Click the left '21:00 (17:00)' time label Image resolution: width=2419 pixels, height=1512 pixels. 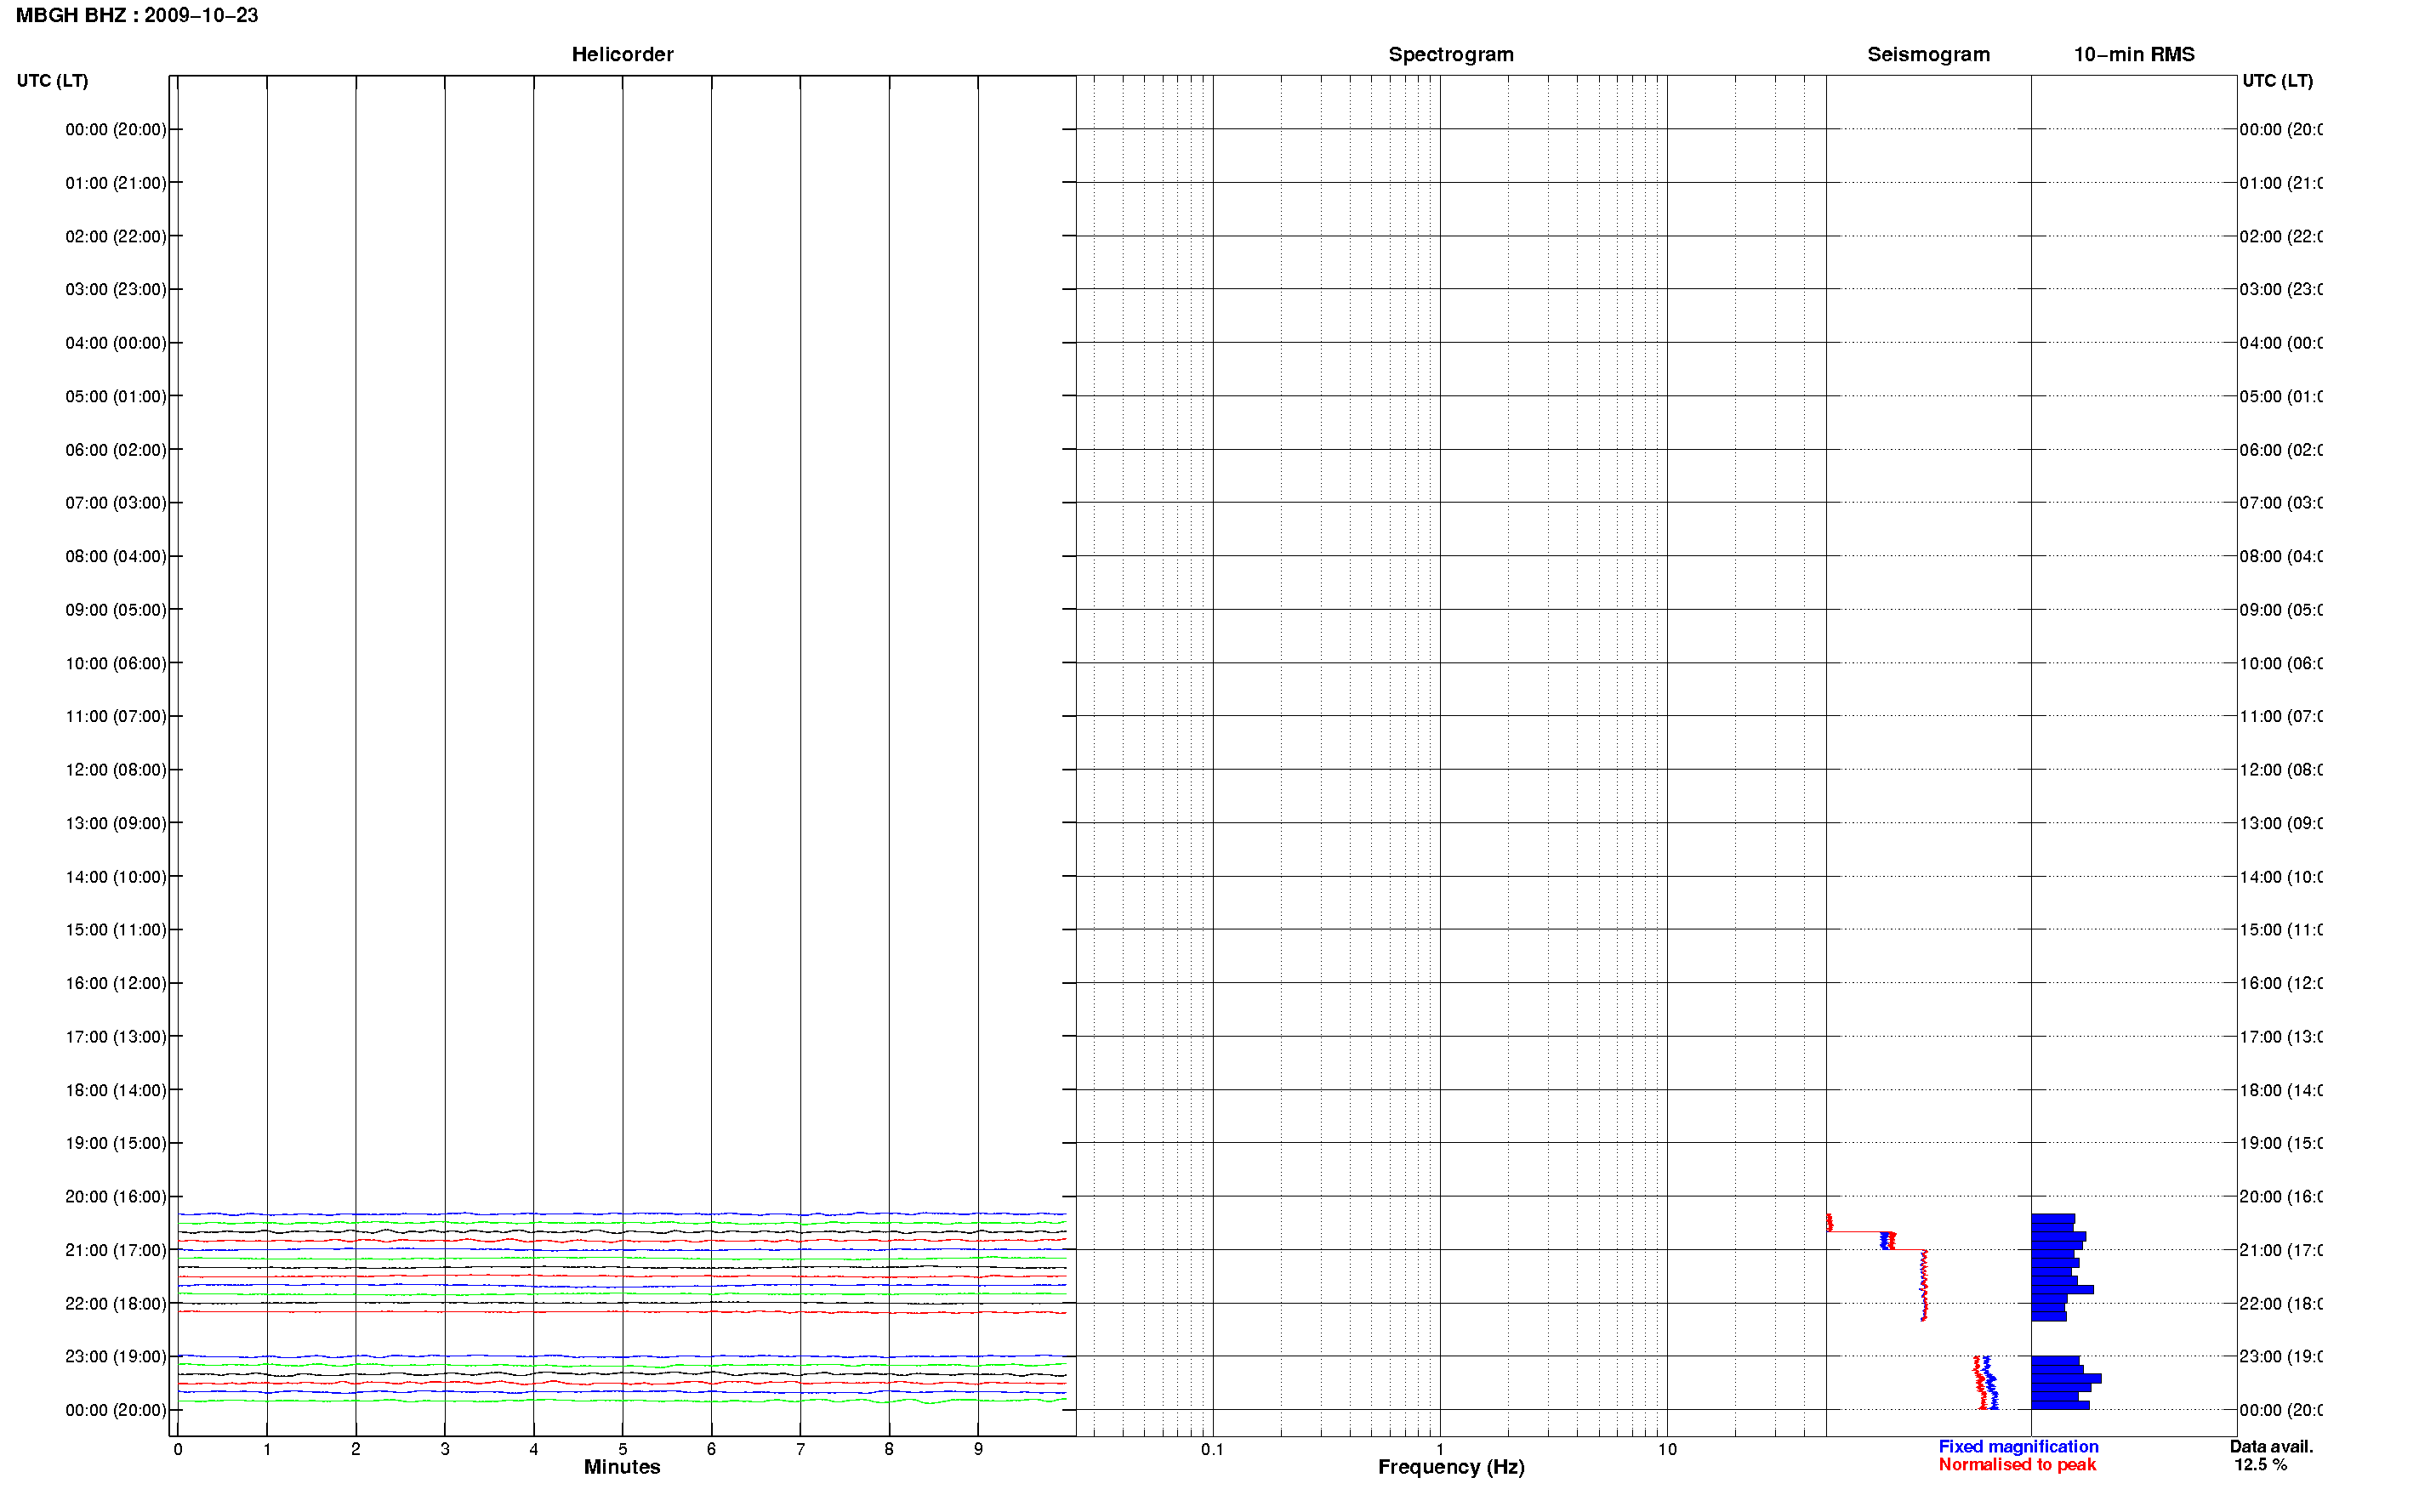116,1251
